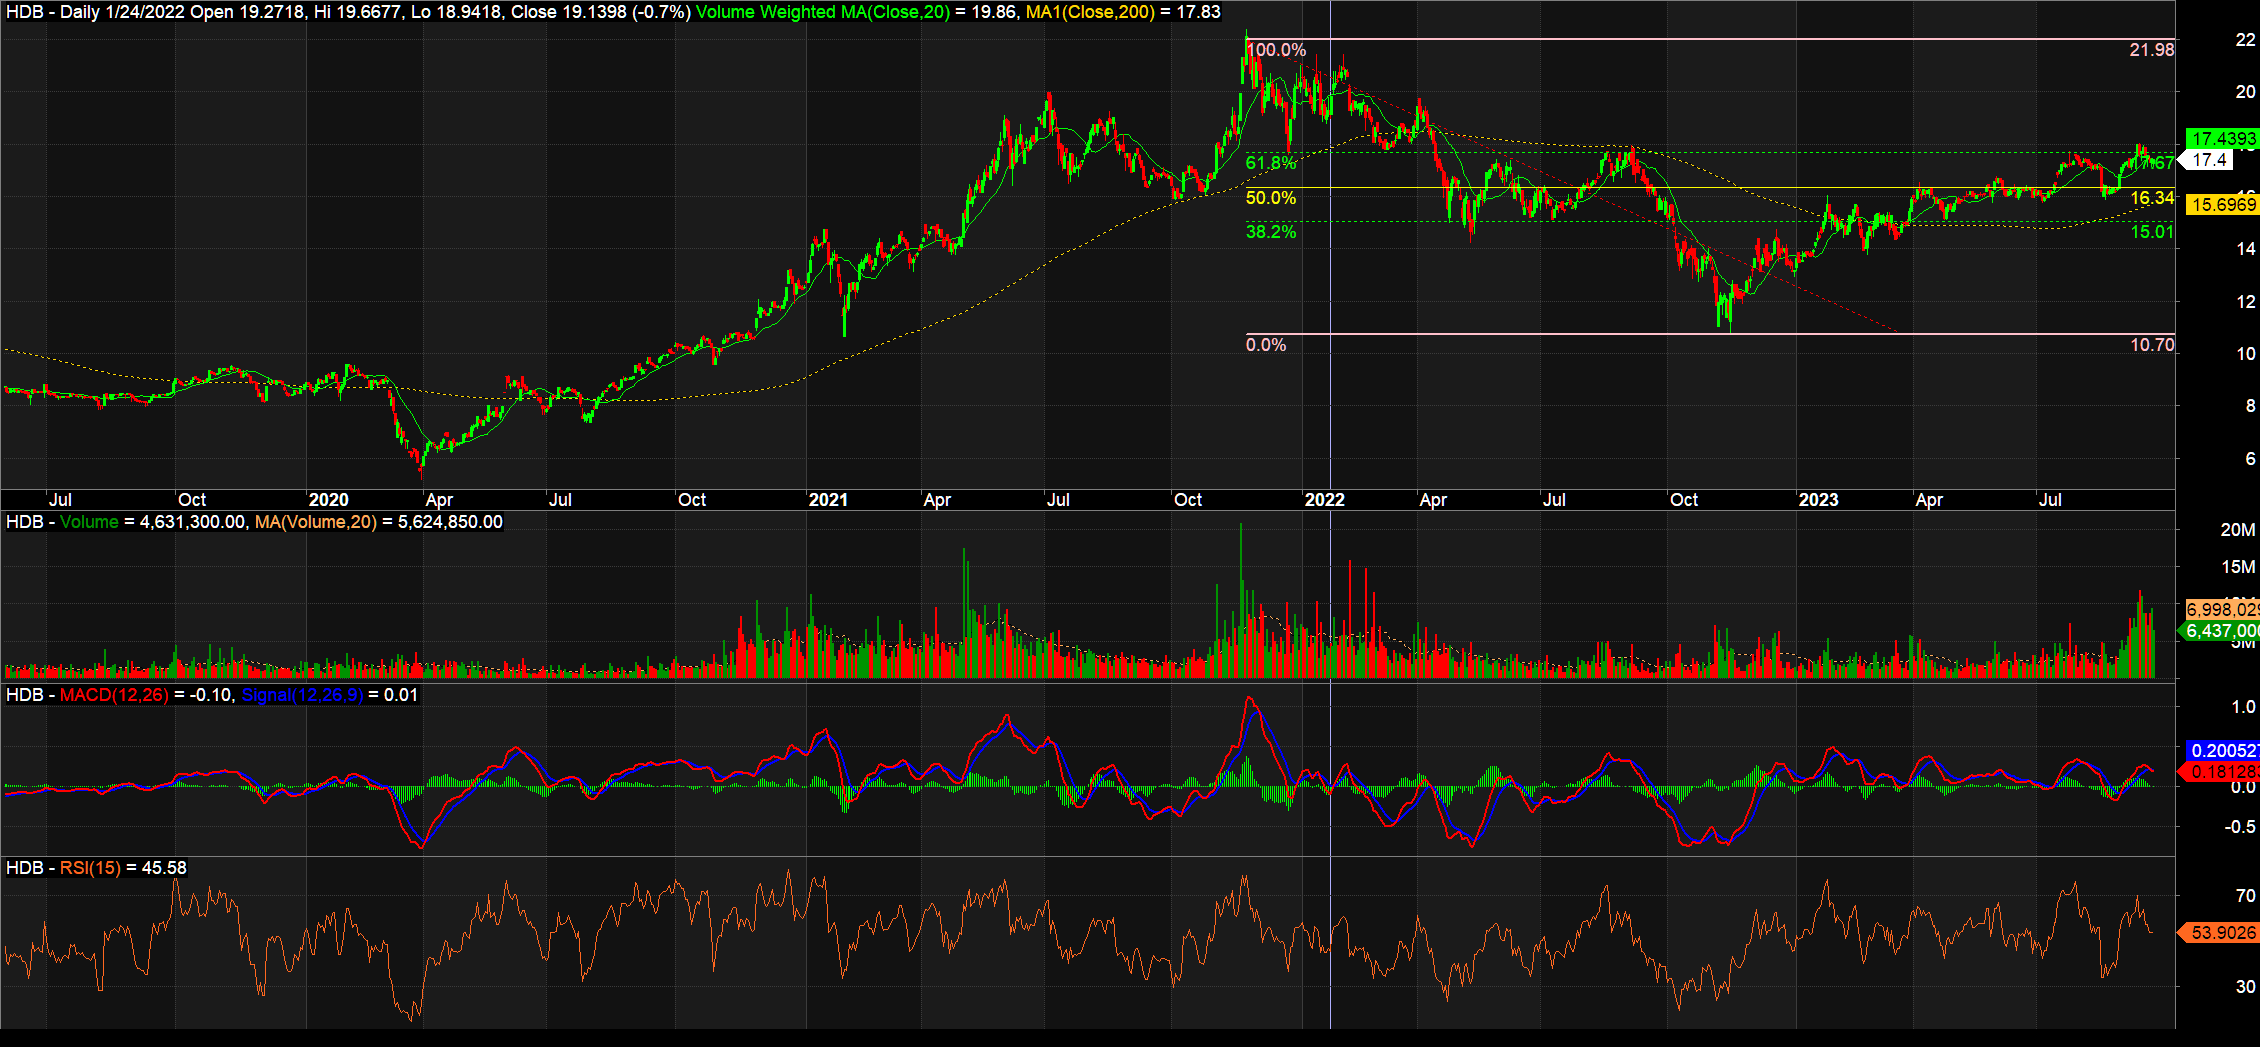Select the HDB Volume = 4,631,300.00 label
Screen dimensions: 2260x1047
(126, 522)
